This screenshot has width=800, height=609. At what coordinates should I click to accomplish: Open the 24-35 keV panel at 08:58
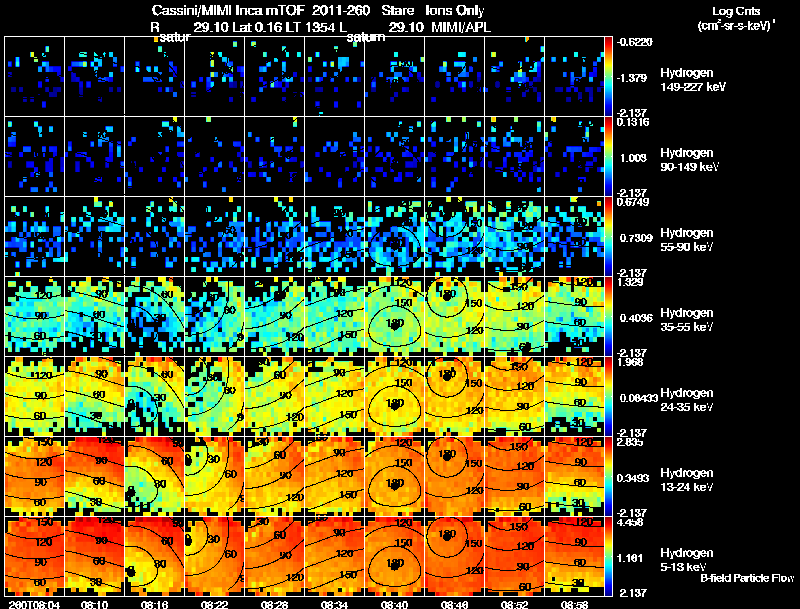[x=574, y=397]
